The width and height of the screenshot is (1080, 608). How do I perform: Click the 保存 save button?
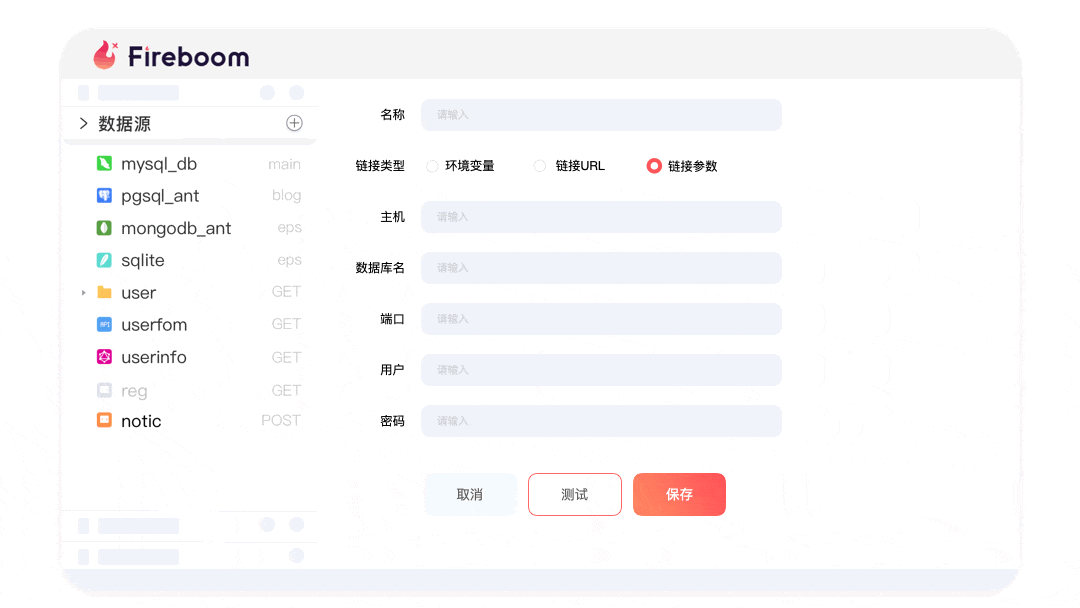point(679,494)
